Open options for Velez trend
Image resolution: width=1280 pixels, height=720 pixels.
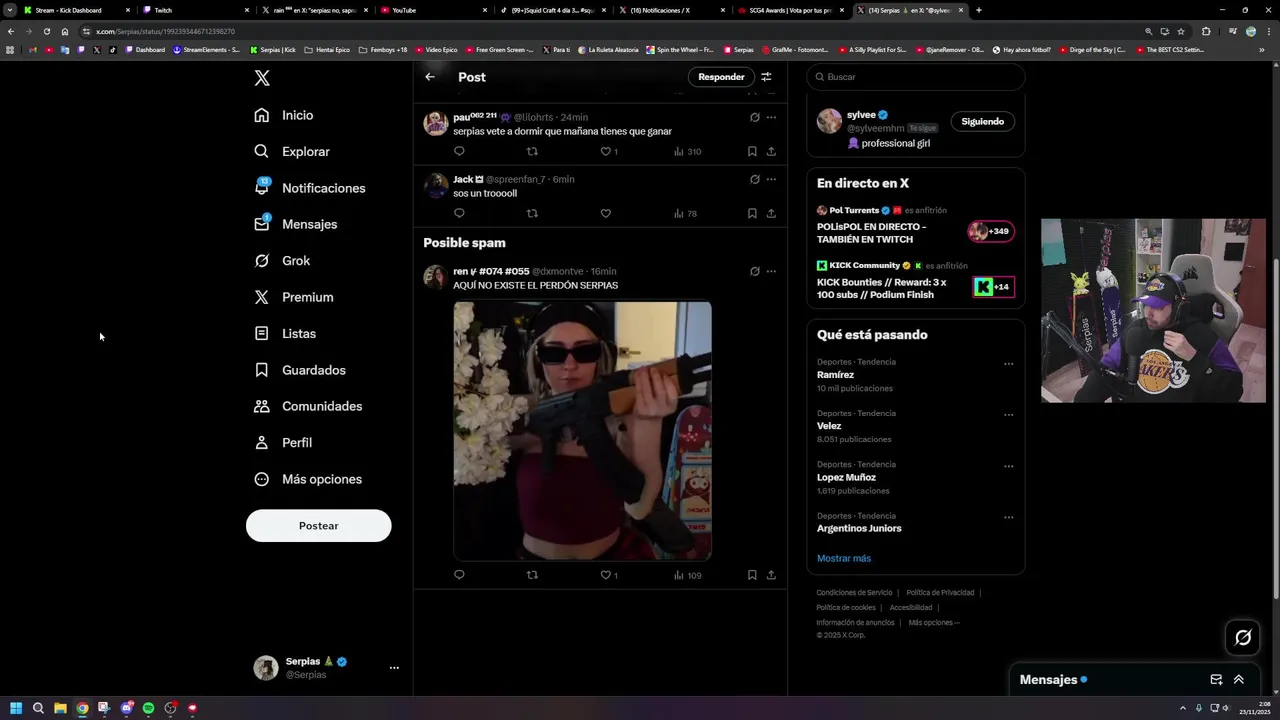(1008, 415)
